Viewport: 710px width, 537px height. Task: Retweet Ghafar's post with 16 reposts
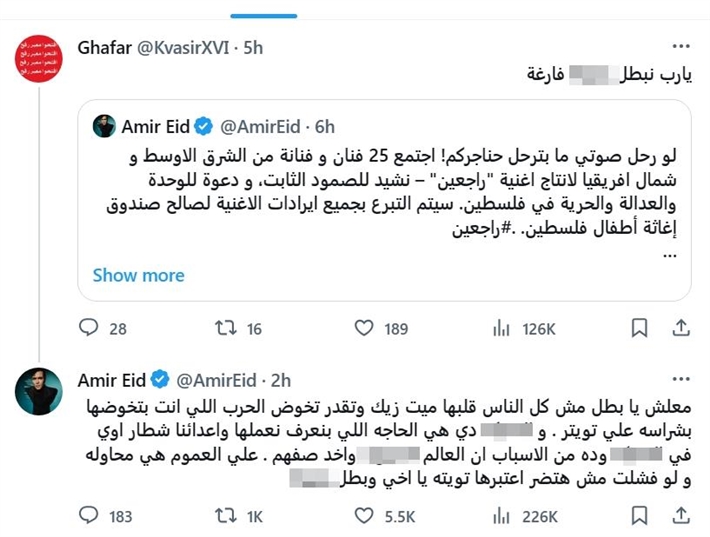pyautogui.click(x=227, y=328)
